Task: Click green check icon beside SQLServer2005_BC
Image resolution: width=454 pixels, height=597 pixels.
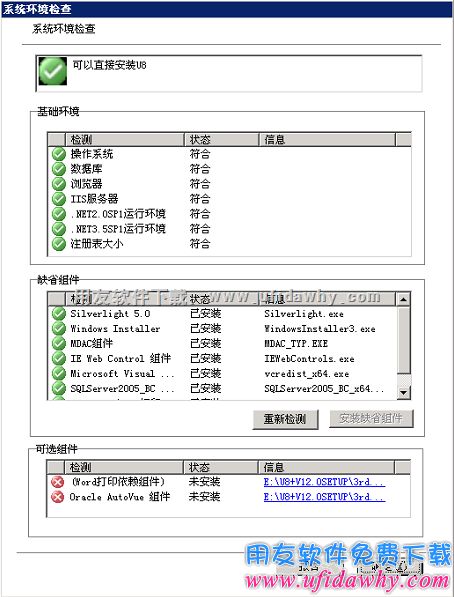Action: click(59, 388)
